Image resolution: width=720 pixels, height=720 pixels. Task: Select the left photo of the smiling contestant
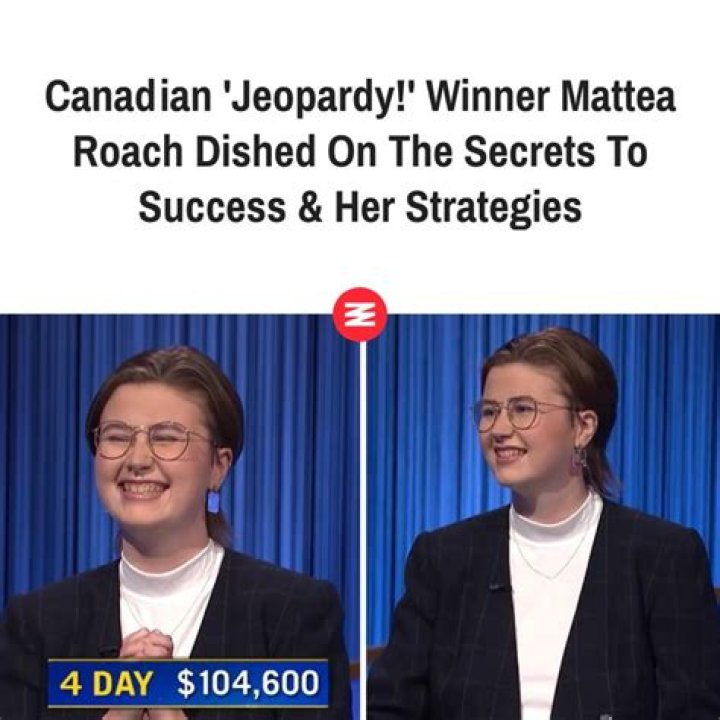(x=179, y=517)
